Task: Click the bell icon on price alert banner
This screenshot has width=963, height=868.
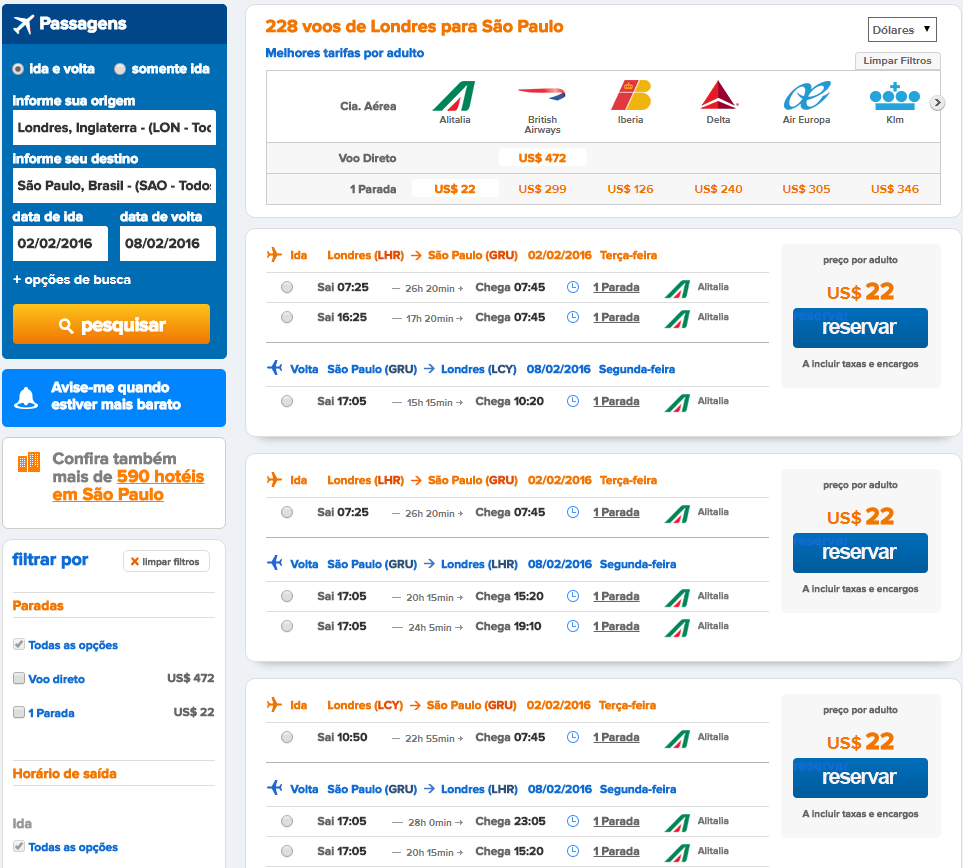Action: (26, 398)
